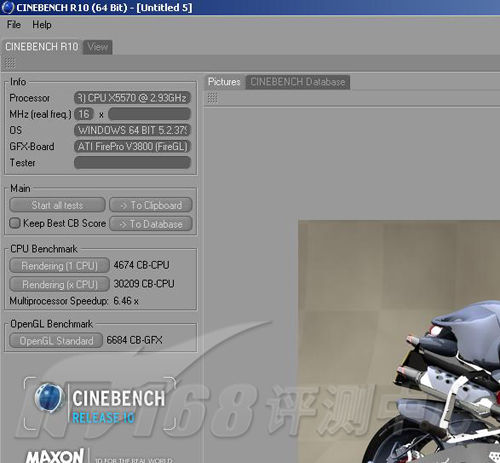
Task: Select the Pictures tab
Action: coord(224,82)
